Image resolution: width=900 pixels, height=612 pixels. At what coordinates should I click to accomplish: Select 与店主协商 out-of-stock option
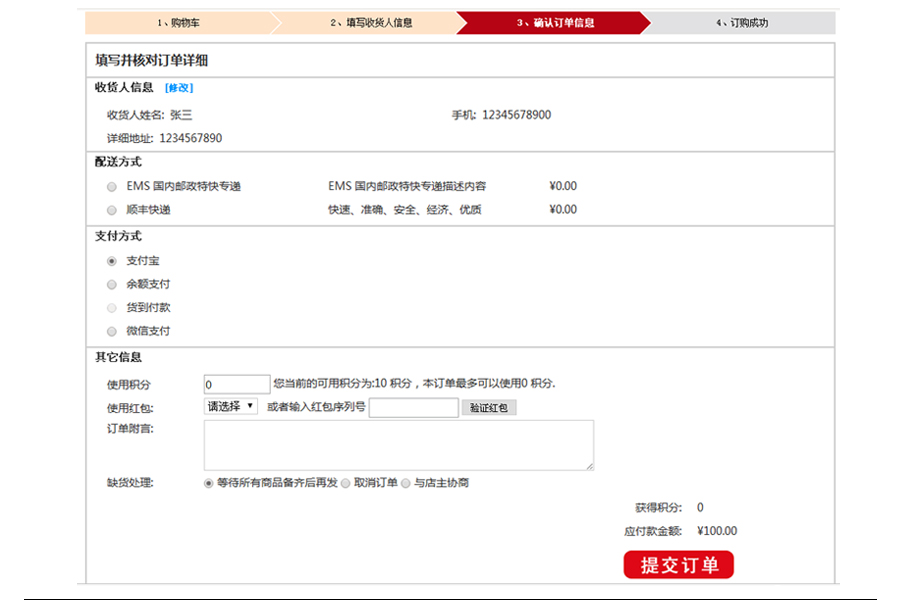click(406, 483)
